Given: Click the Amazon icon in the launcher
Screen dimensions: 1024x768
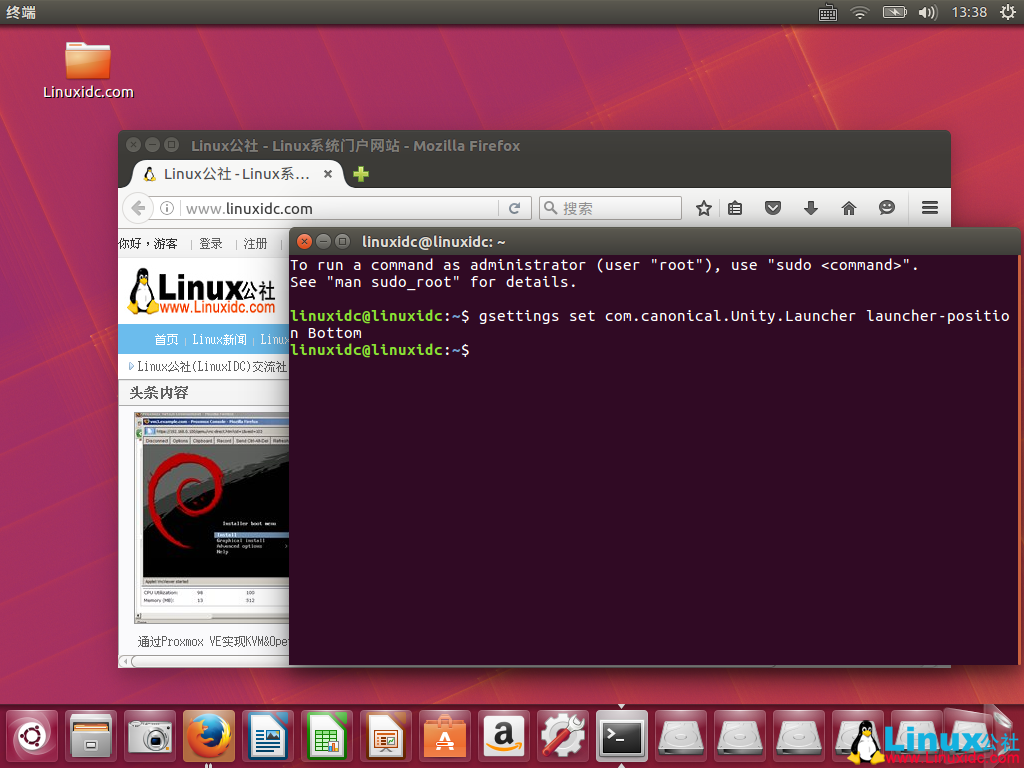Looking at the screenshot, I should click(504, 736).
